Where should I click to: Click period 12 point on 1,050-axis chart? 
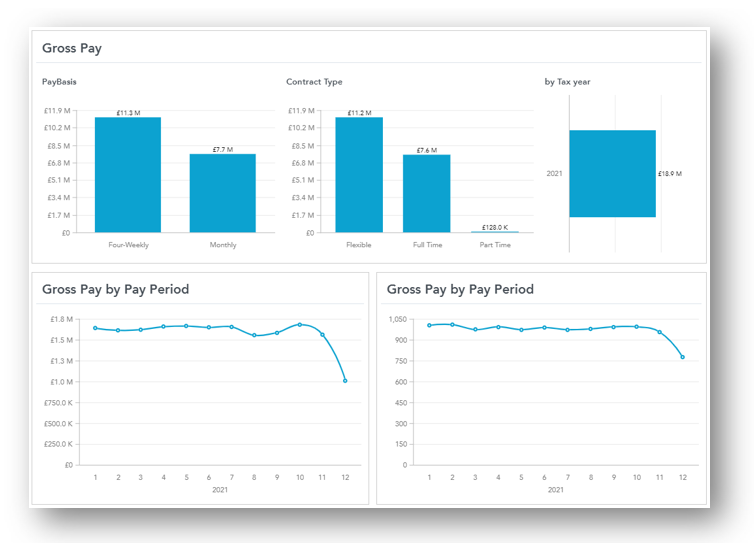point(683,357)
